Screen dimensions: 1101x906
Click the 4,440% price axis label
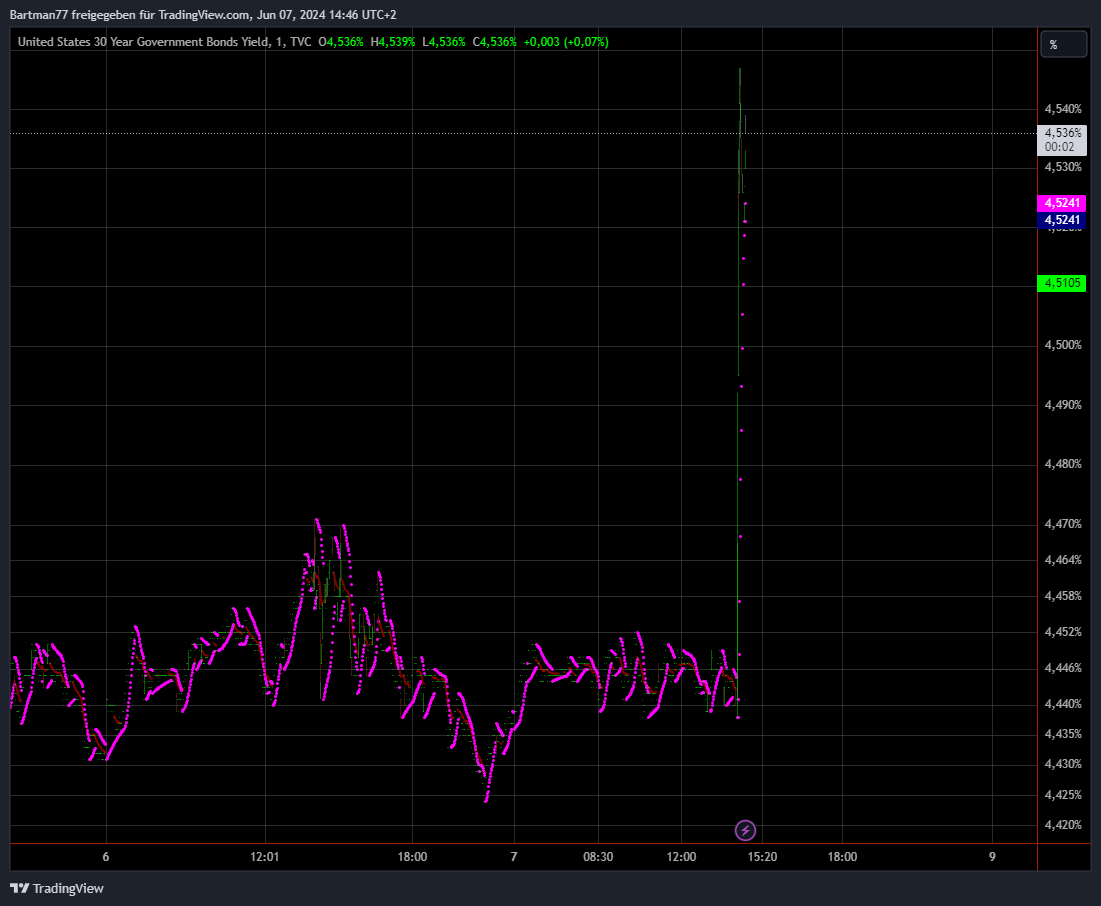pyautogui.click(x=1063, y=704)
